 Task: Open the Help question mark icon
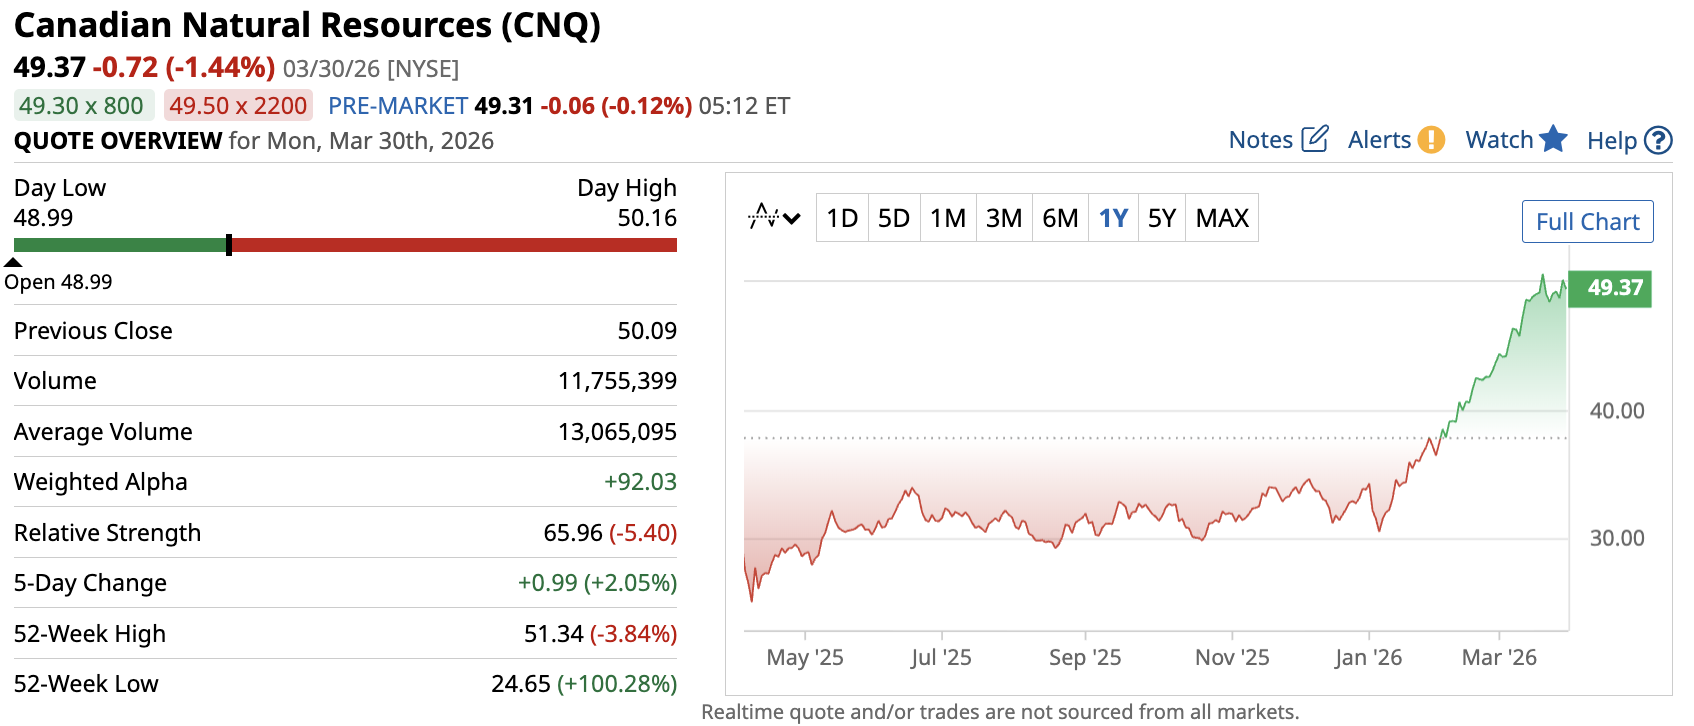[x=1658, y=140]
